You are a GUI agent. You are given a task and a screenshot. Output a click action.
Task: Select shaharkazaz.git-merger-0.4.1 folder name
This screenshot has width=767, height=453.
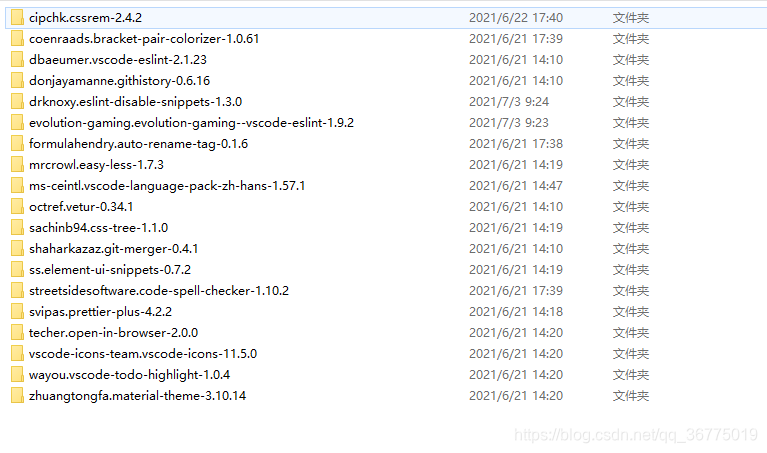click(113, 249)
